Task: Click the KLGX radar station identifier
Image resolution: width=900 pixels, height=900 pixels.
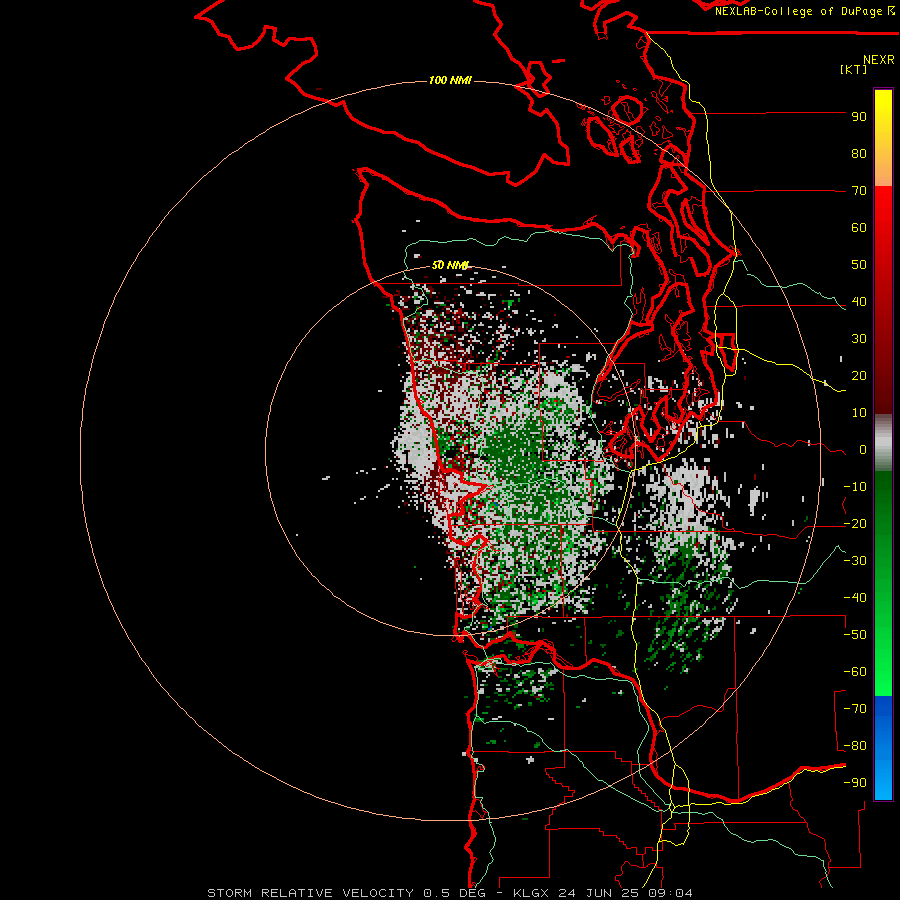Action: tap(532, 893)
